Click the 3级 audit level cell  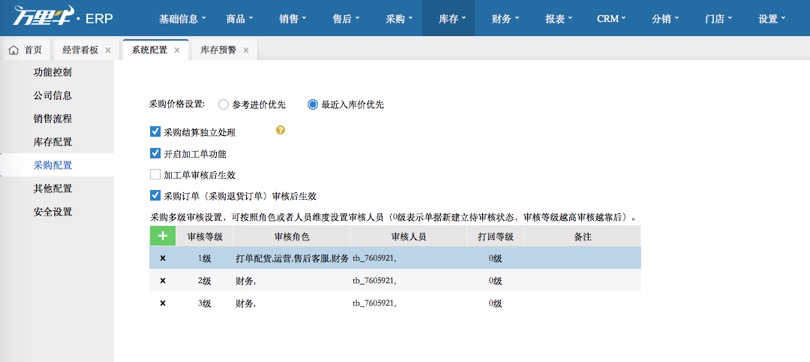coord(205,303)
